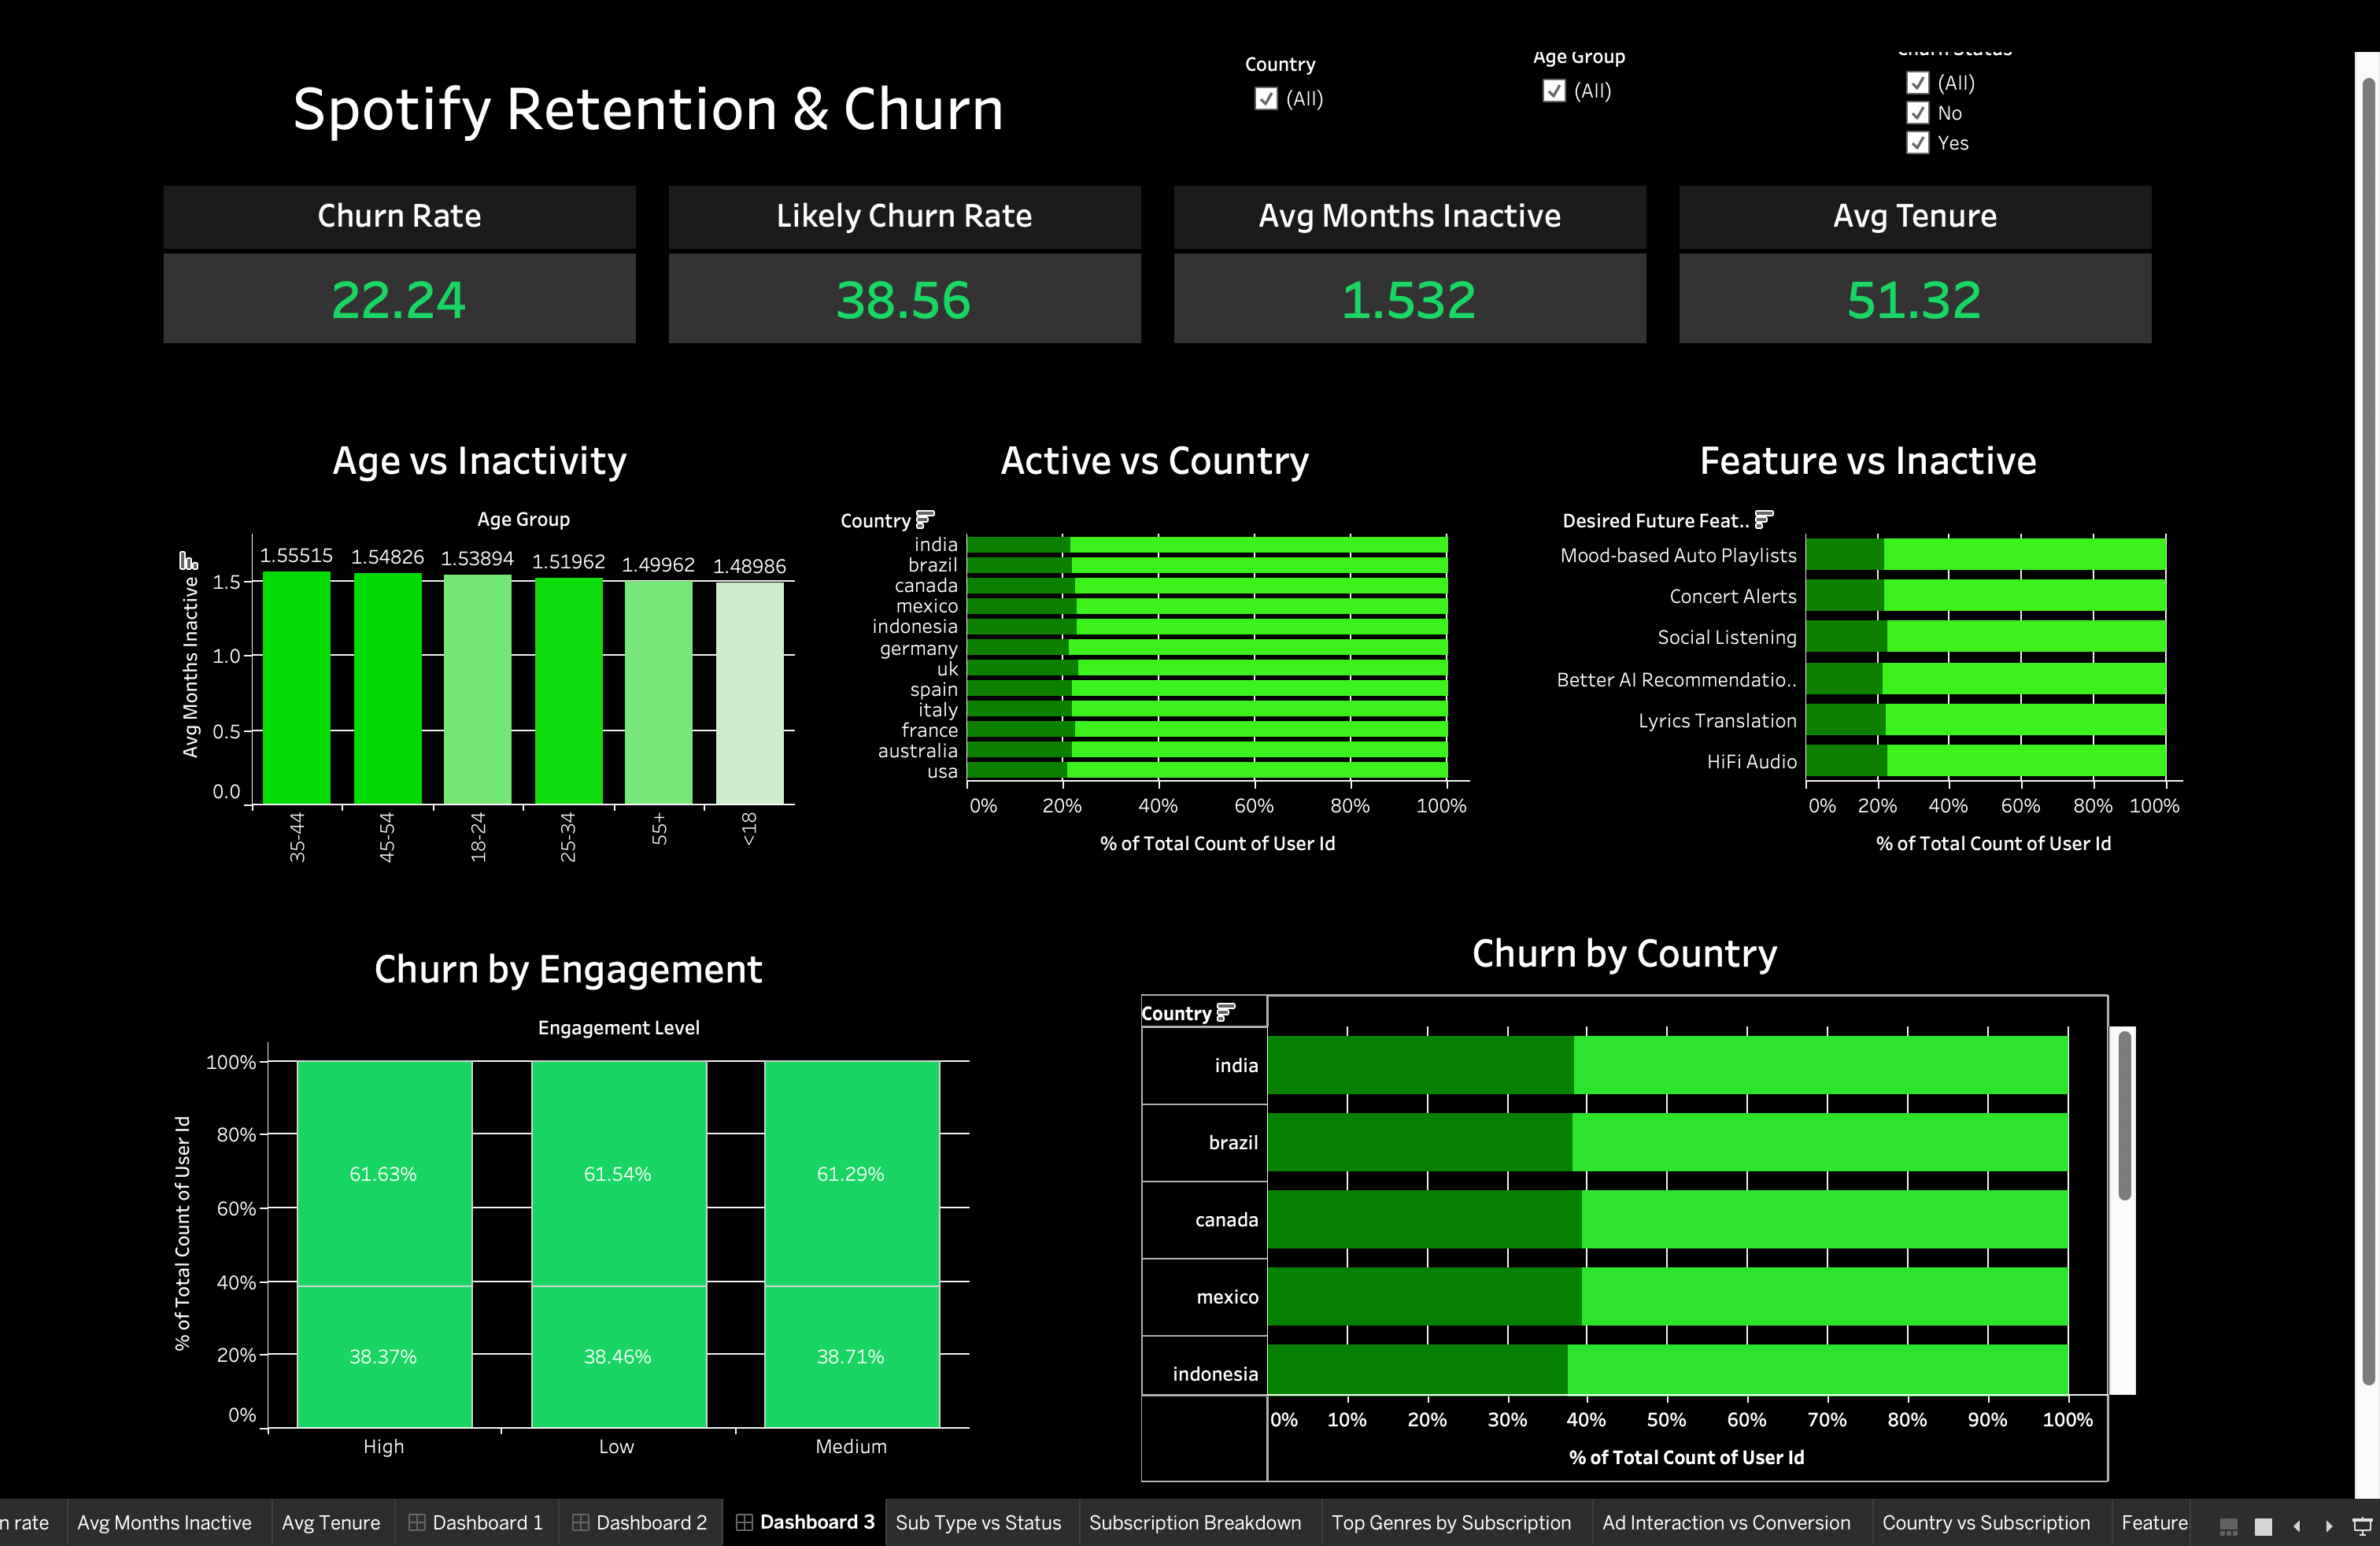
Task: Click the 61.29% segment of the Medium bar
Action: (x=852, y=1173)
